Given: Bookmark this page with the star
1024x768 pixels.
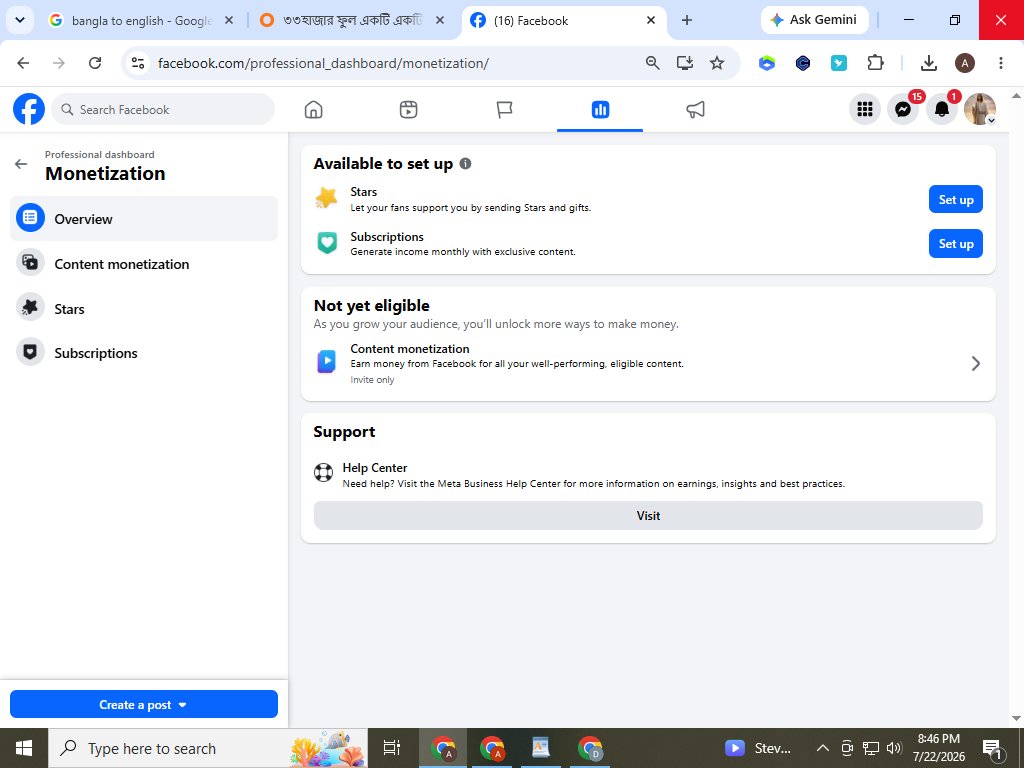Looking at the screenshot, I should click(717, 63).
